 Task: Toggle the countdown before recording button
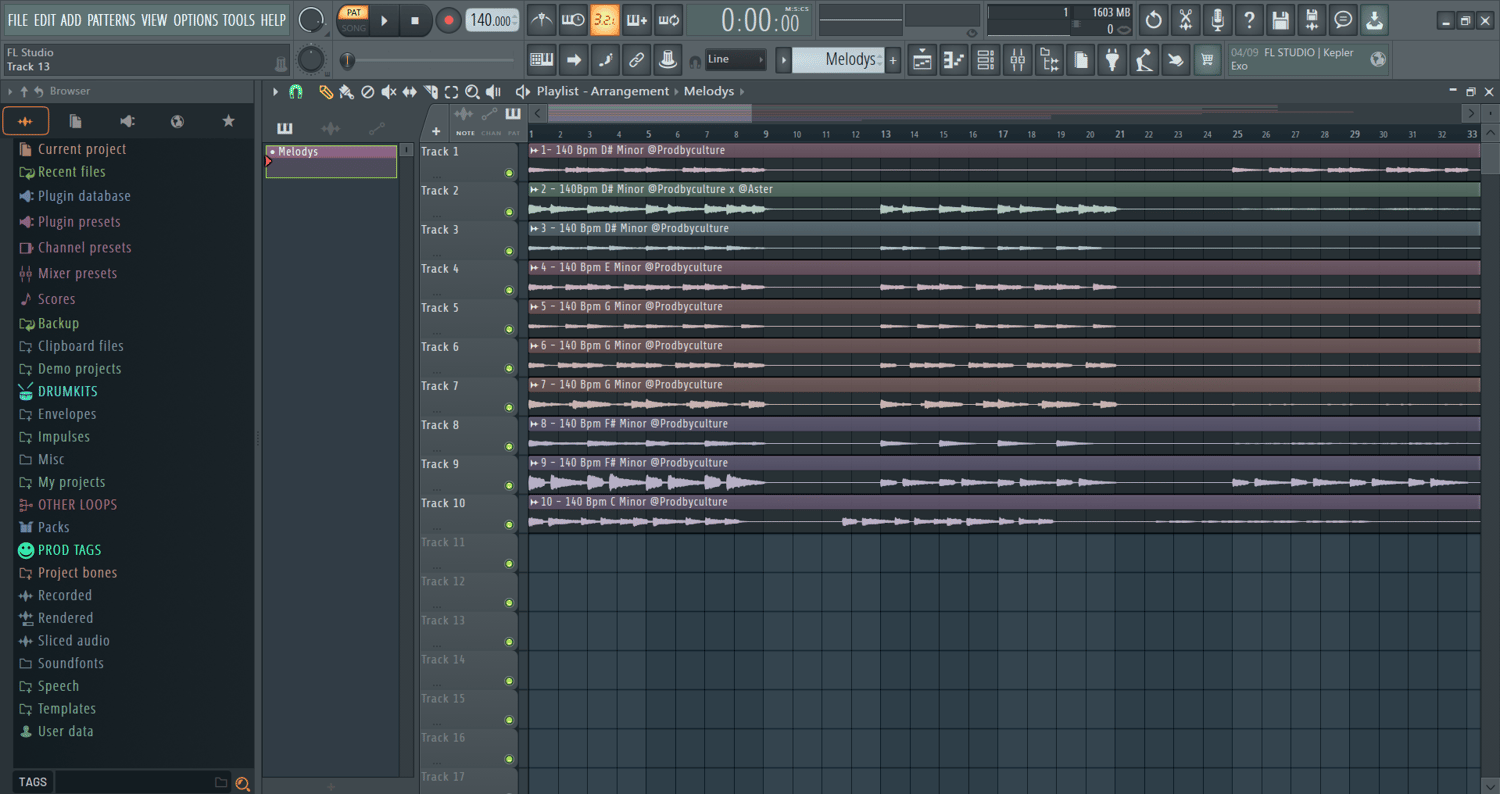(x=604, y=19)
